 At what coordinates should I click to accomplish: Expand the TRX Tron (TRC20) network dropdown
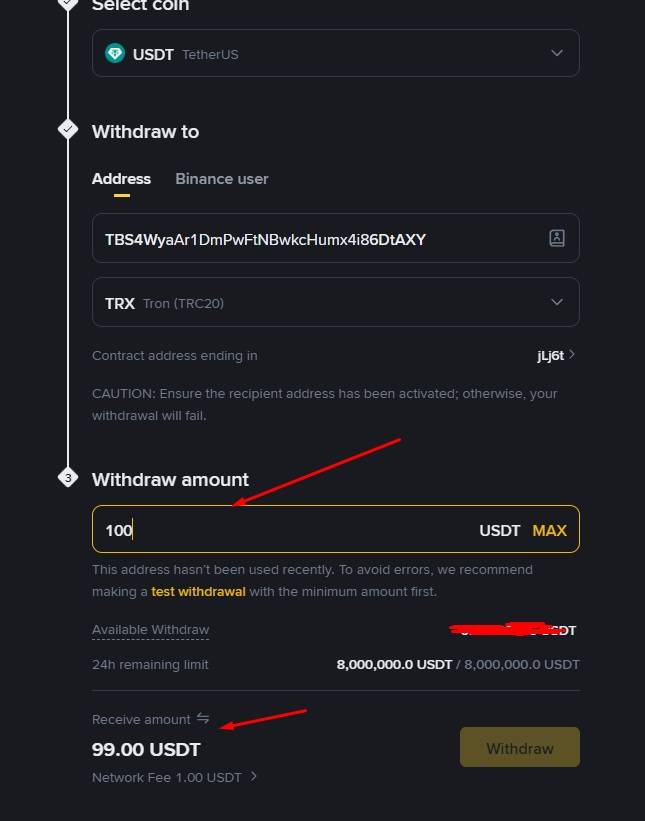click(335, 302)
